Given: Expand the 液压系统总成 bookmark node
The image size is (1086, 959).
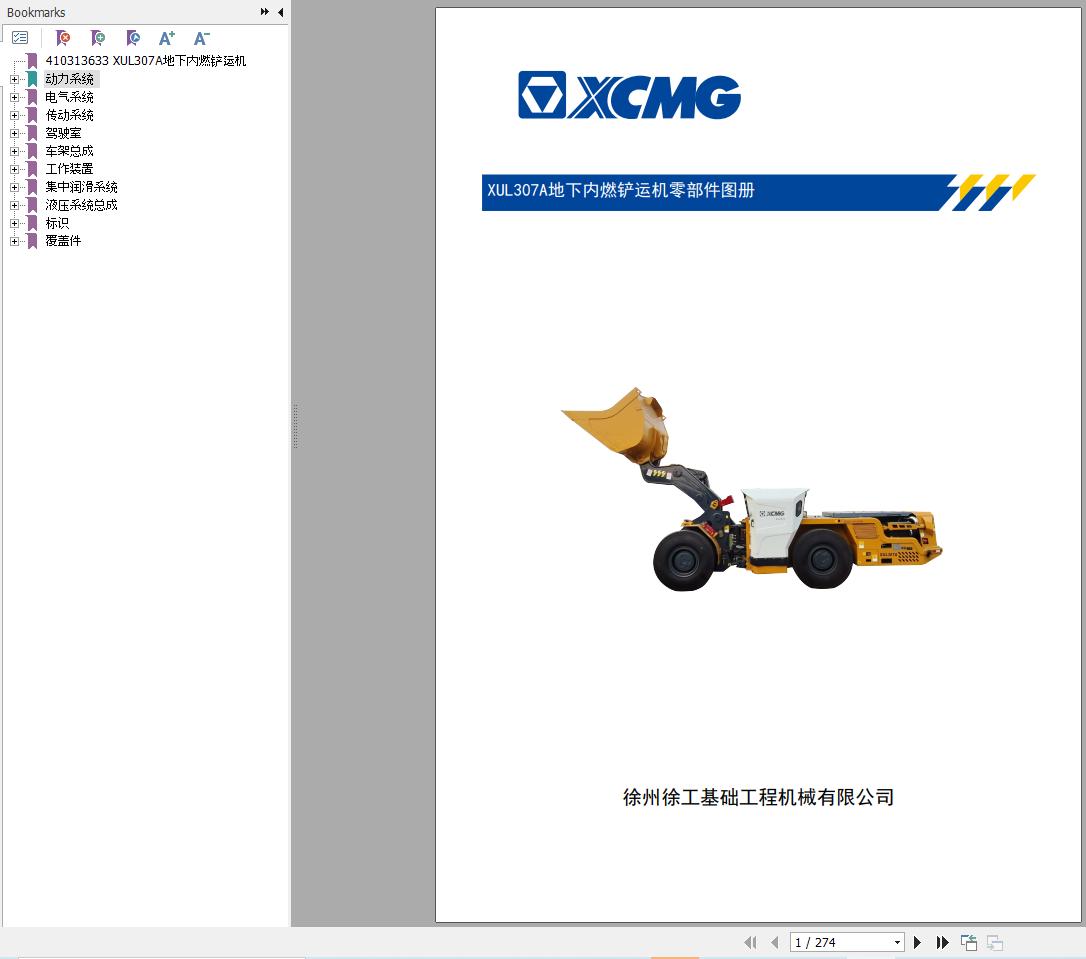Looking at the screenshot, I should pos(14,205).
